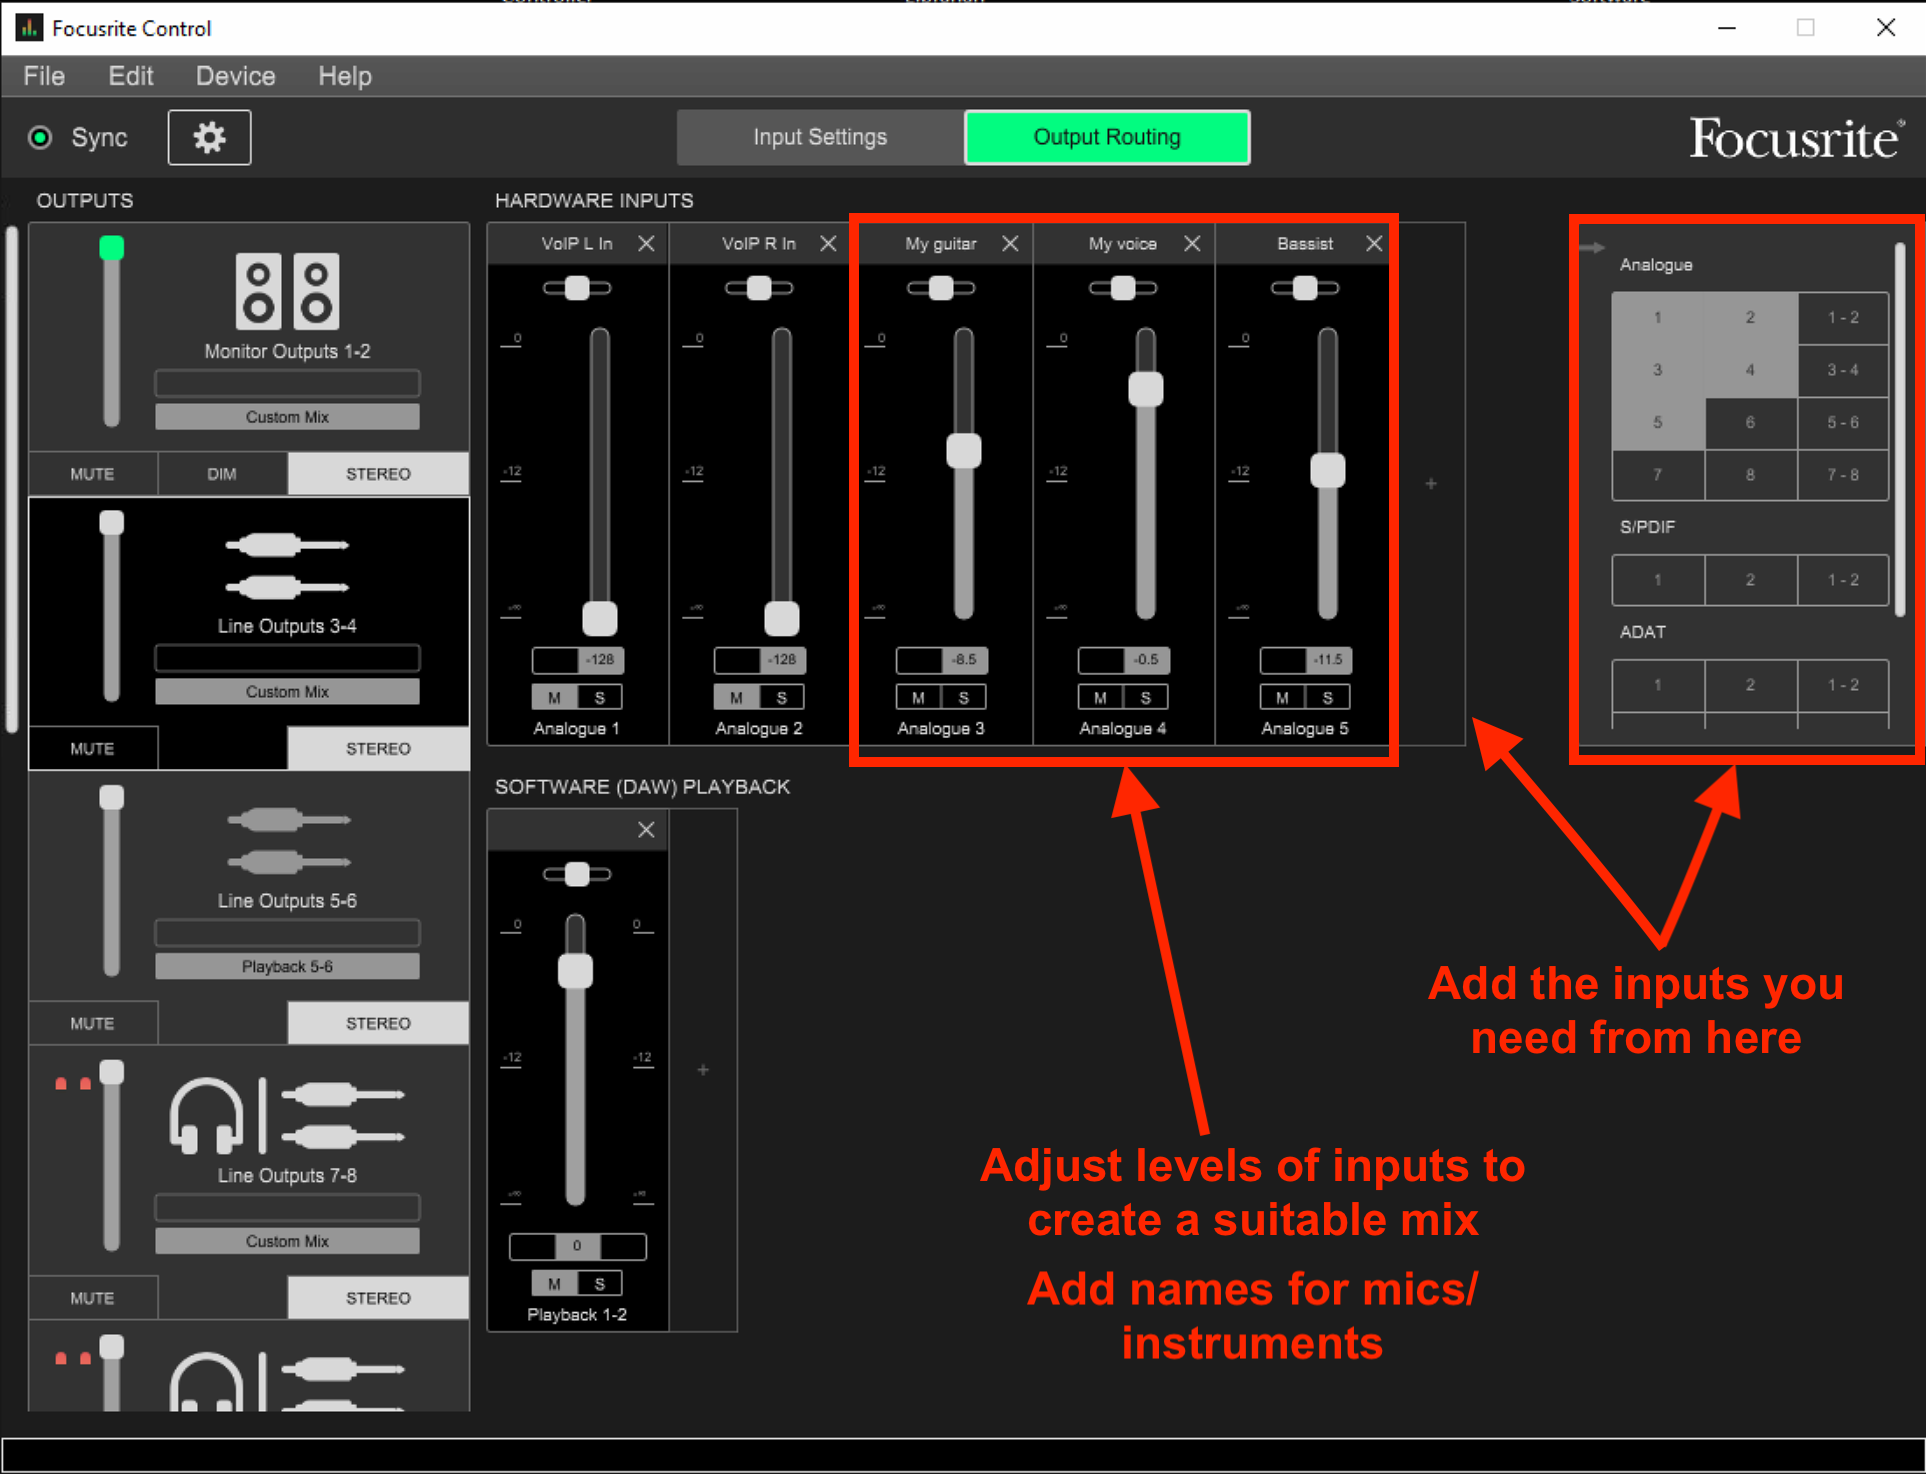Toggle the Sync status indicator
The image size is (1926, 1474).
(40, 138)
